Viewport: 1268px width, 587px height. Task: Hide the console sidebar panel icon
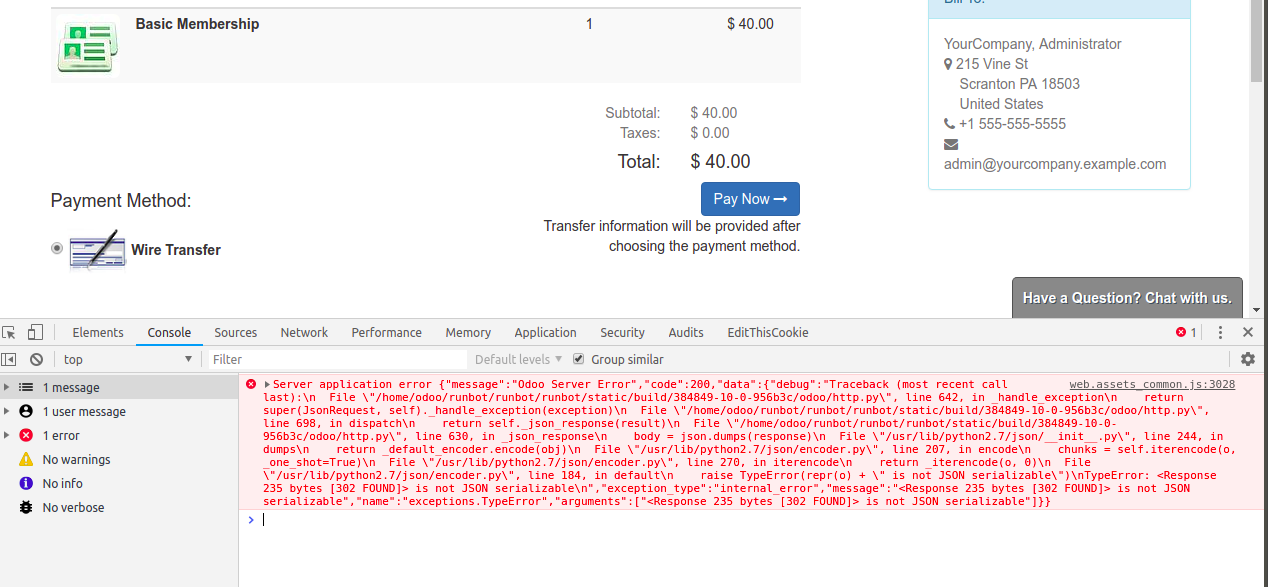(9, 359)
